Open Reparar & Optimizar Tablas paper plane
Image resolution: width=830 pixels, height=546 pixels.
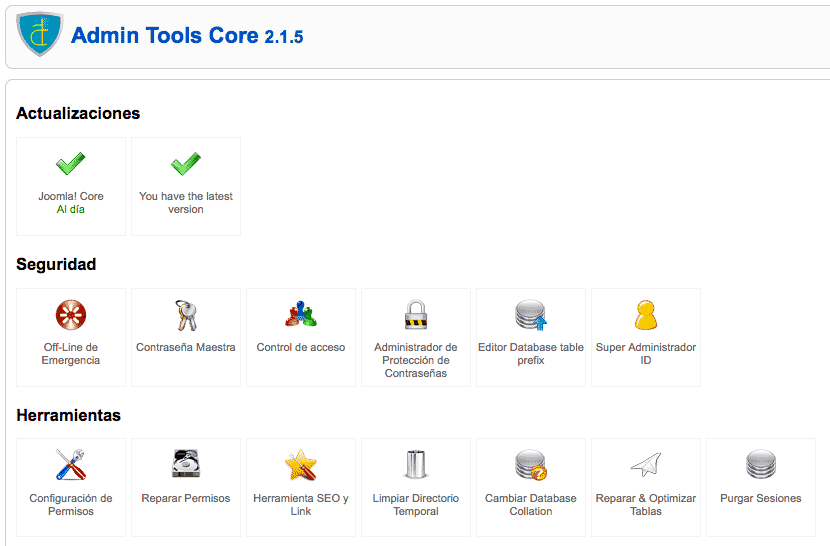click(646, 464)
